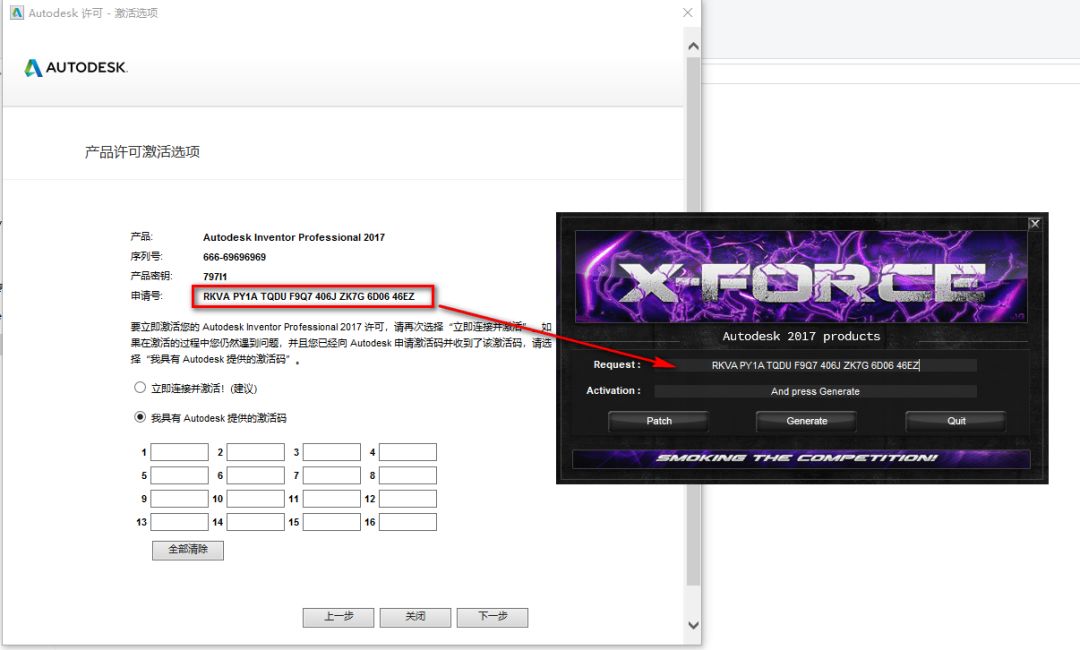Focus activation code field number 16

click(x=407, y=522)
